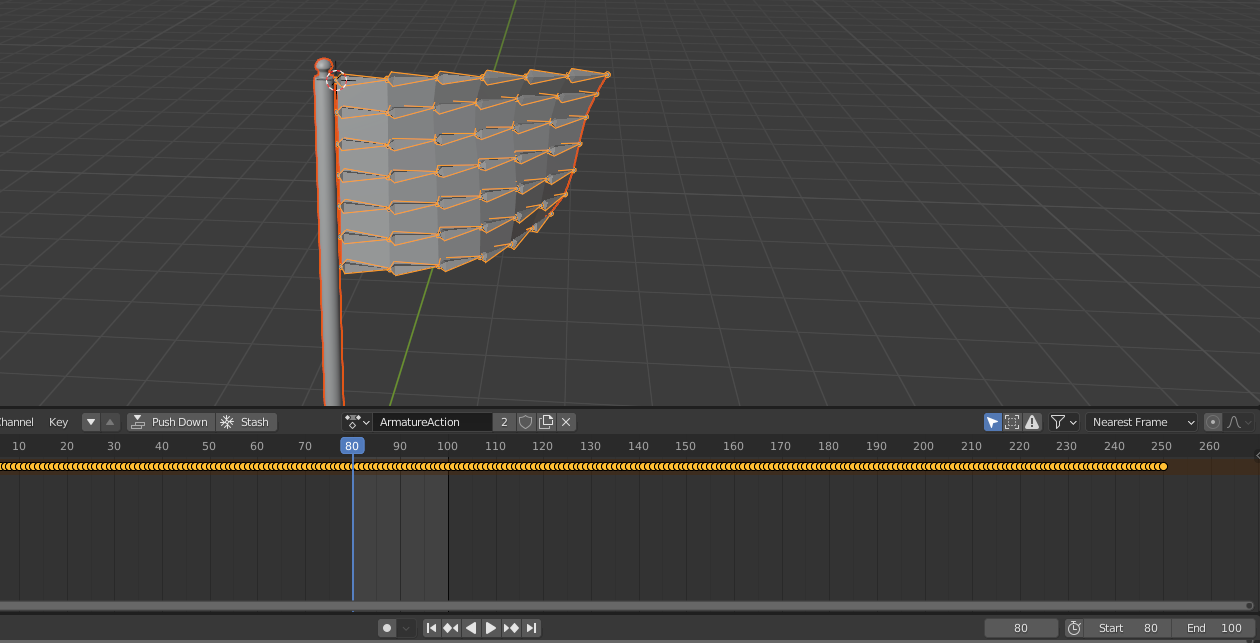Viewport: 1260px width, 643px height.
Task: Click the Push Down action button
Action: click(x=170, y=422)
